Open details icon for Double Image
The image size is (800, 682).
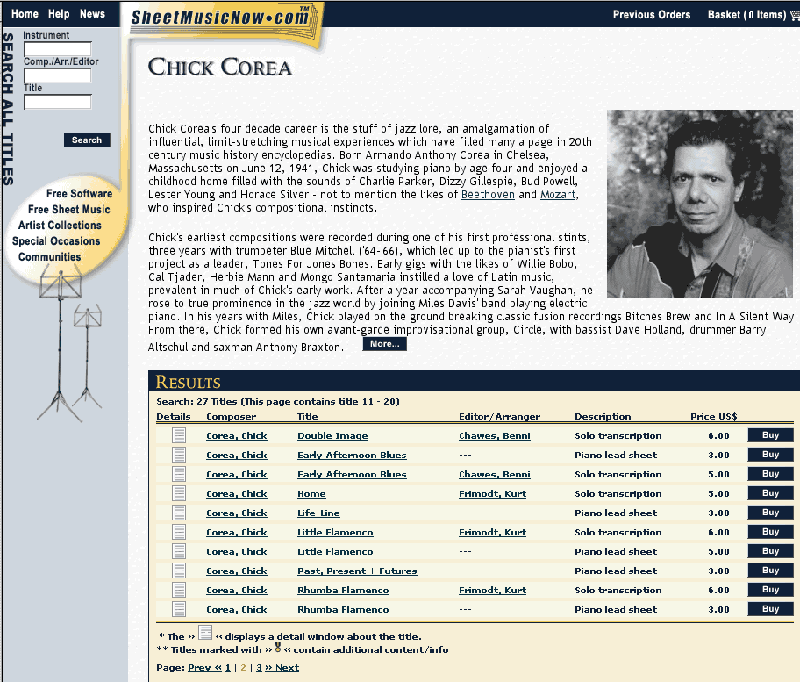tap(179, 436)
